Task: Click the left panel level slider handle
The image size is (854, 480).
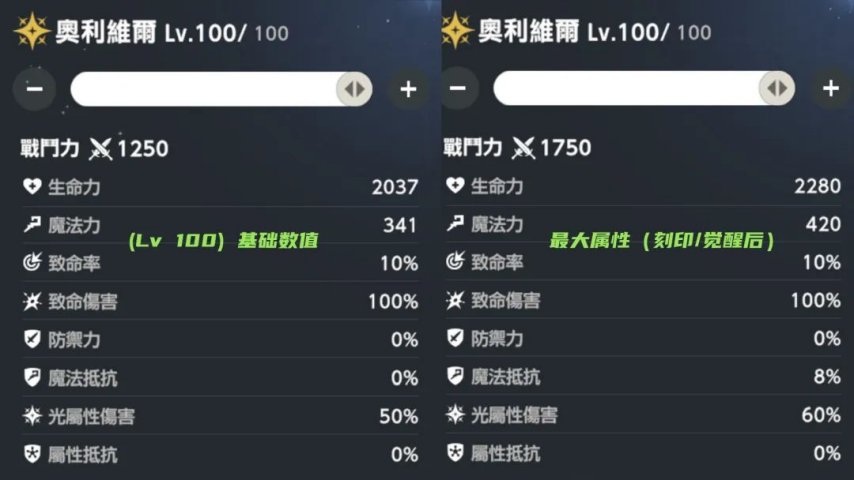Action: point(353,89)
